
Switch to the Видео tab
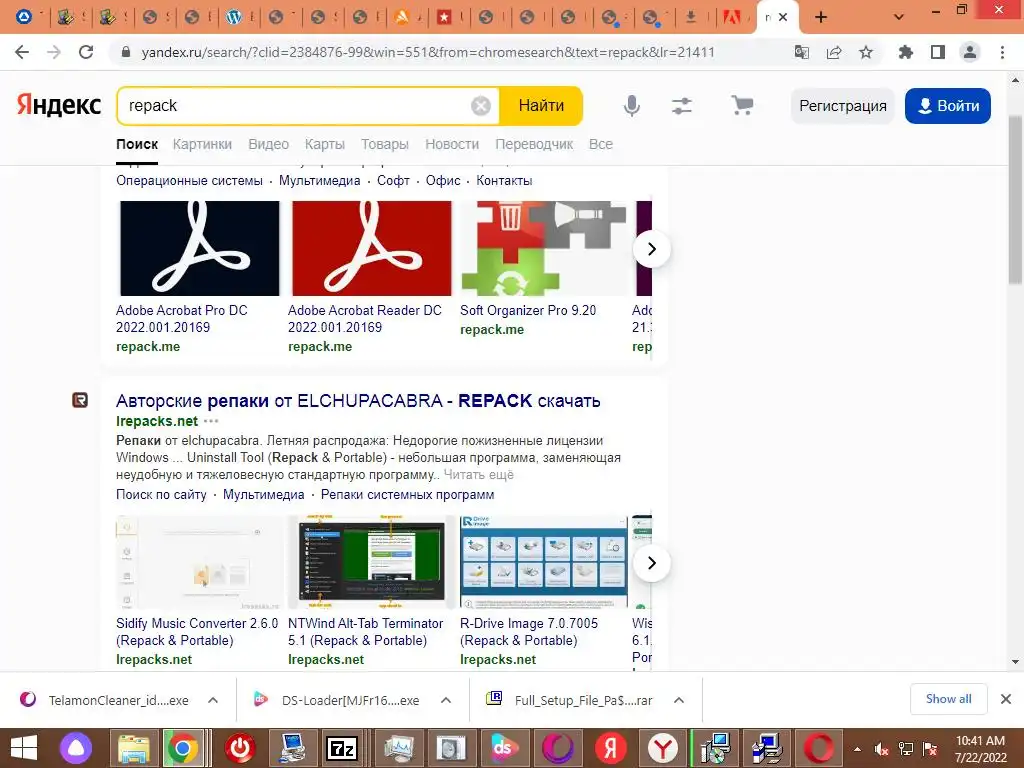(x=268, y=144)
